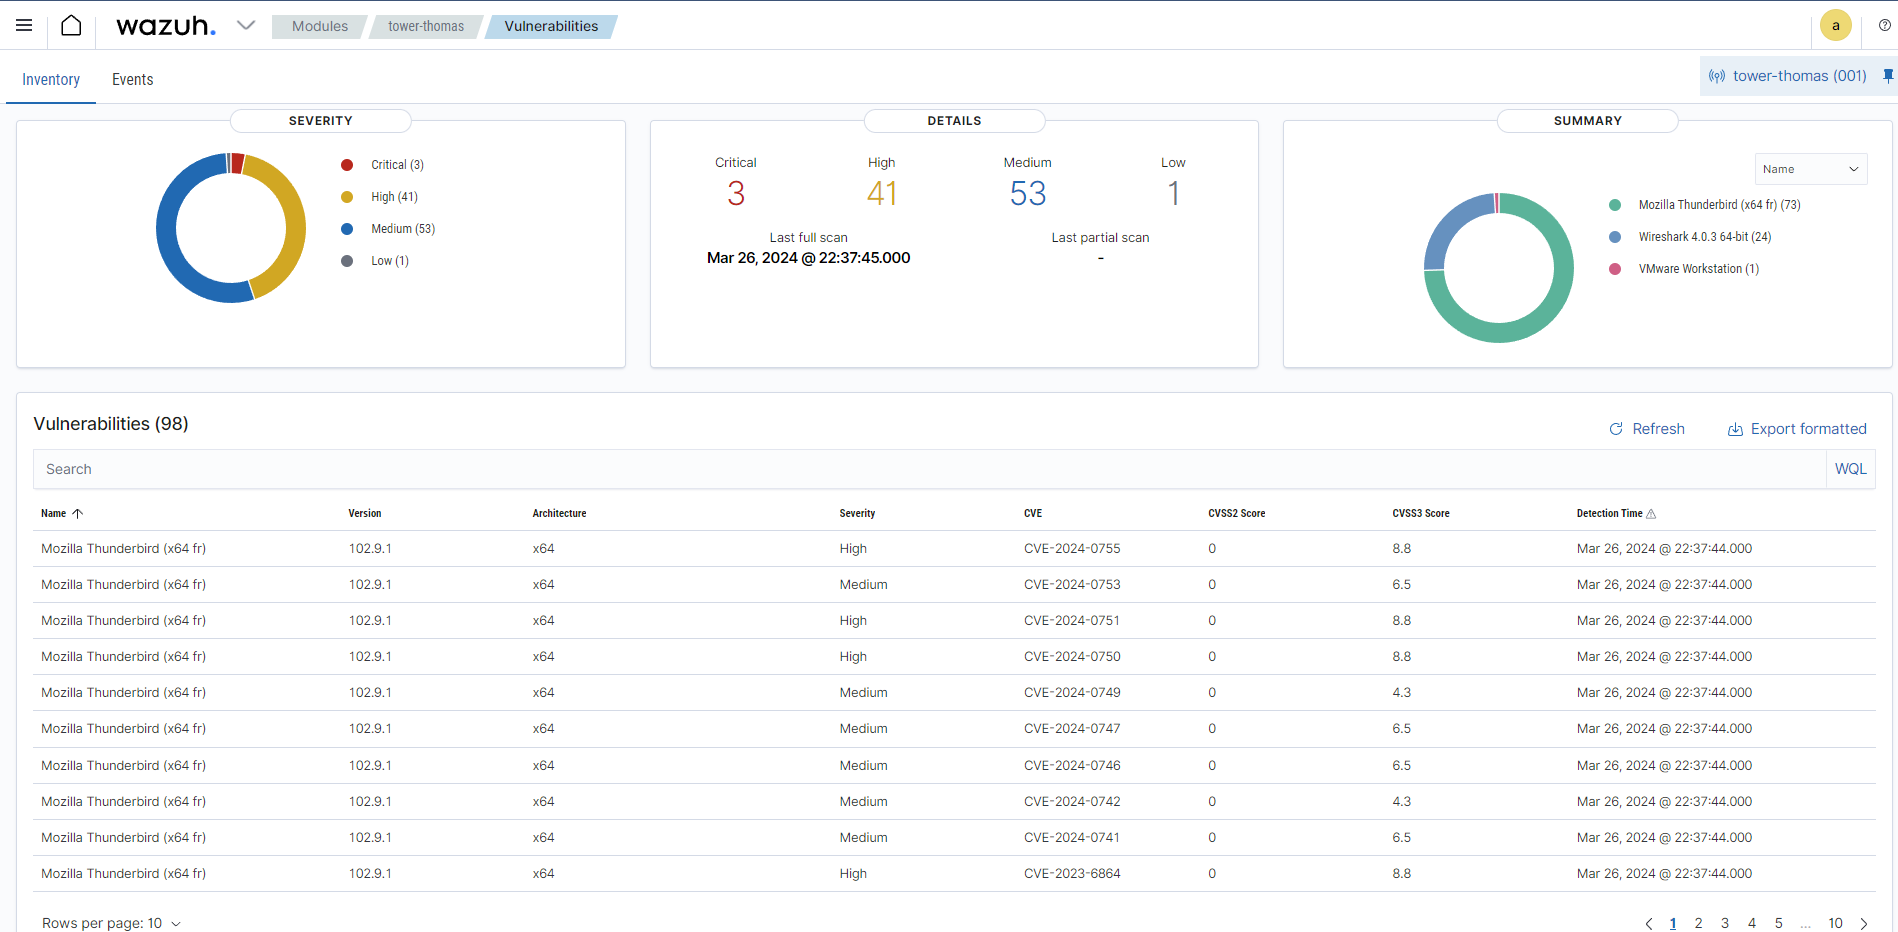
Task: Sort by Name column header
Action: [x=61, y=513]
